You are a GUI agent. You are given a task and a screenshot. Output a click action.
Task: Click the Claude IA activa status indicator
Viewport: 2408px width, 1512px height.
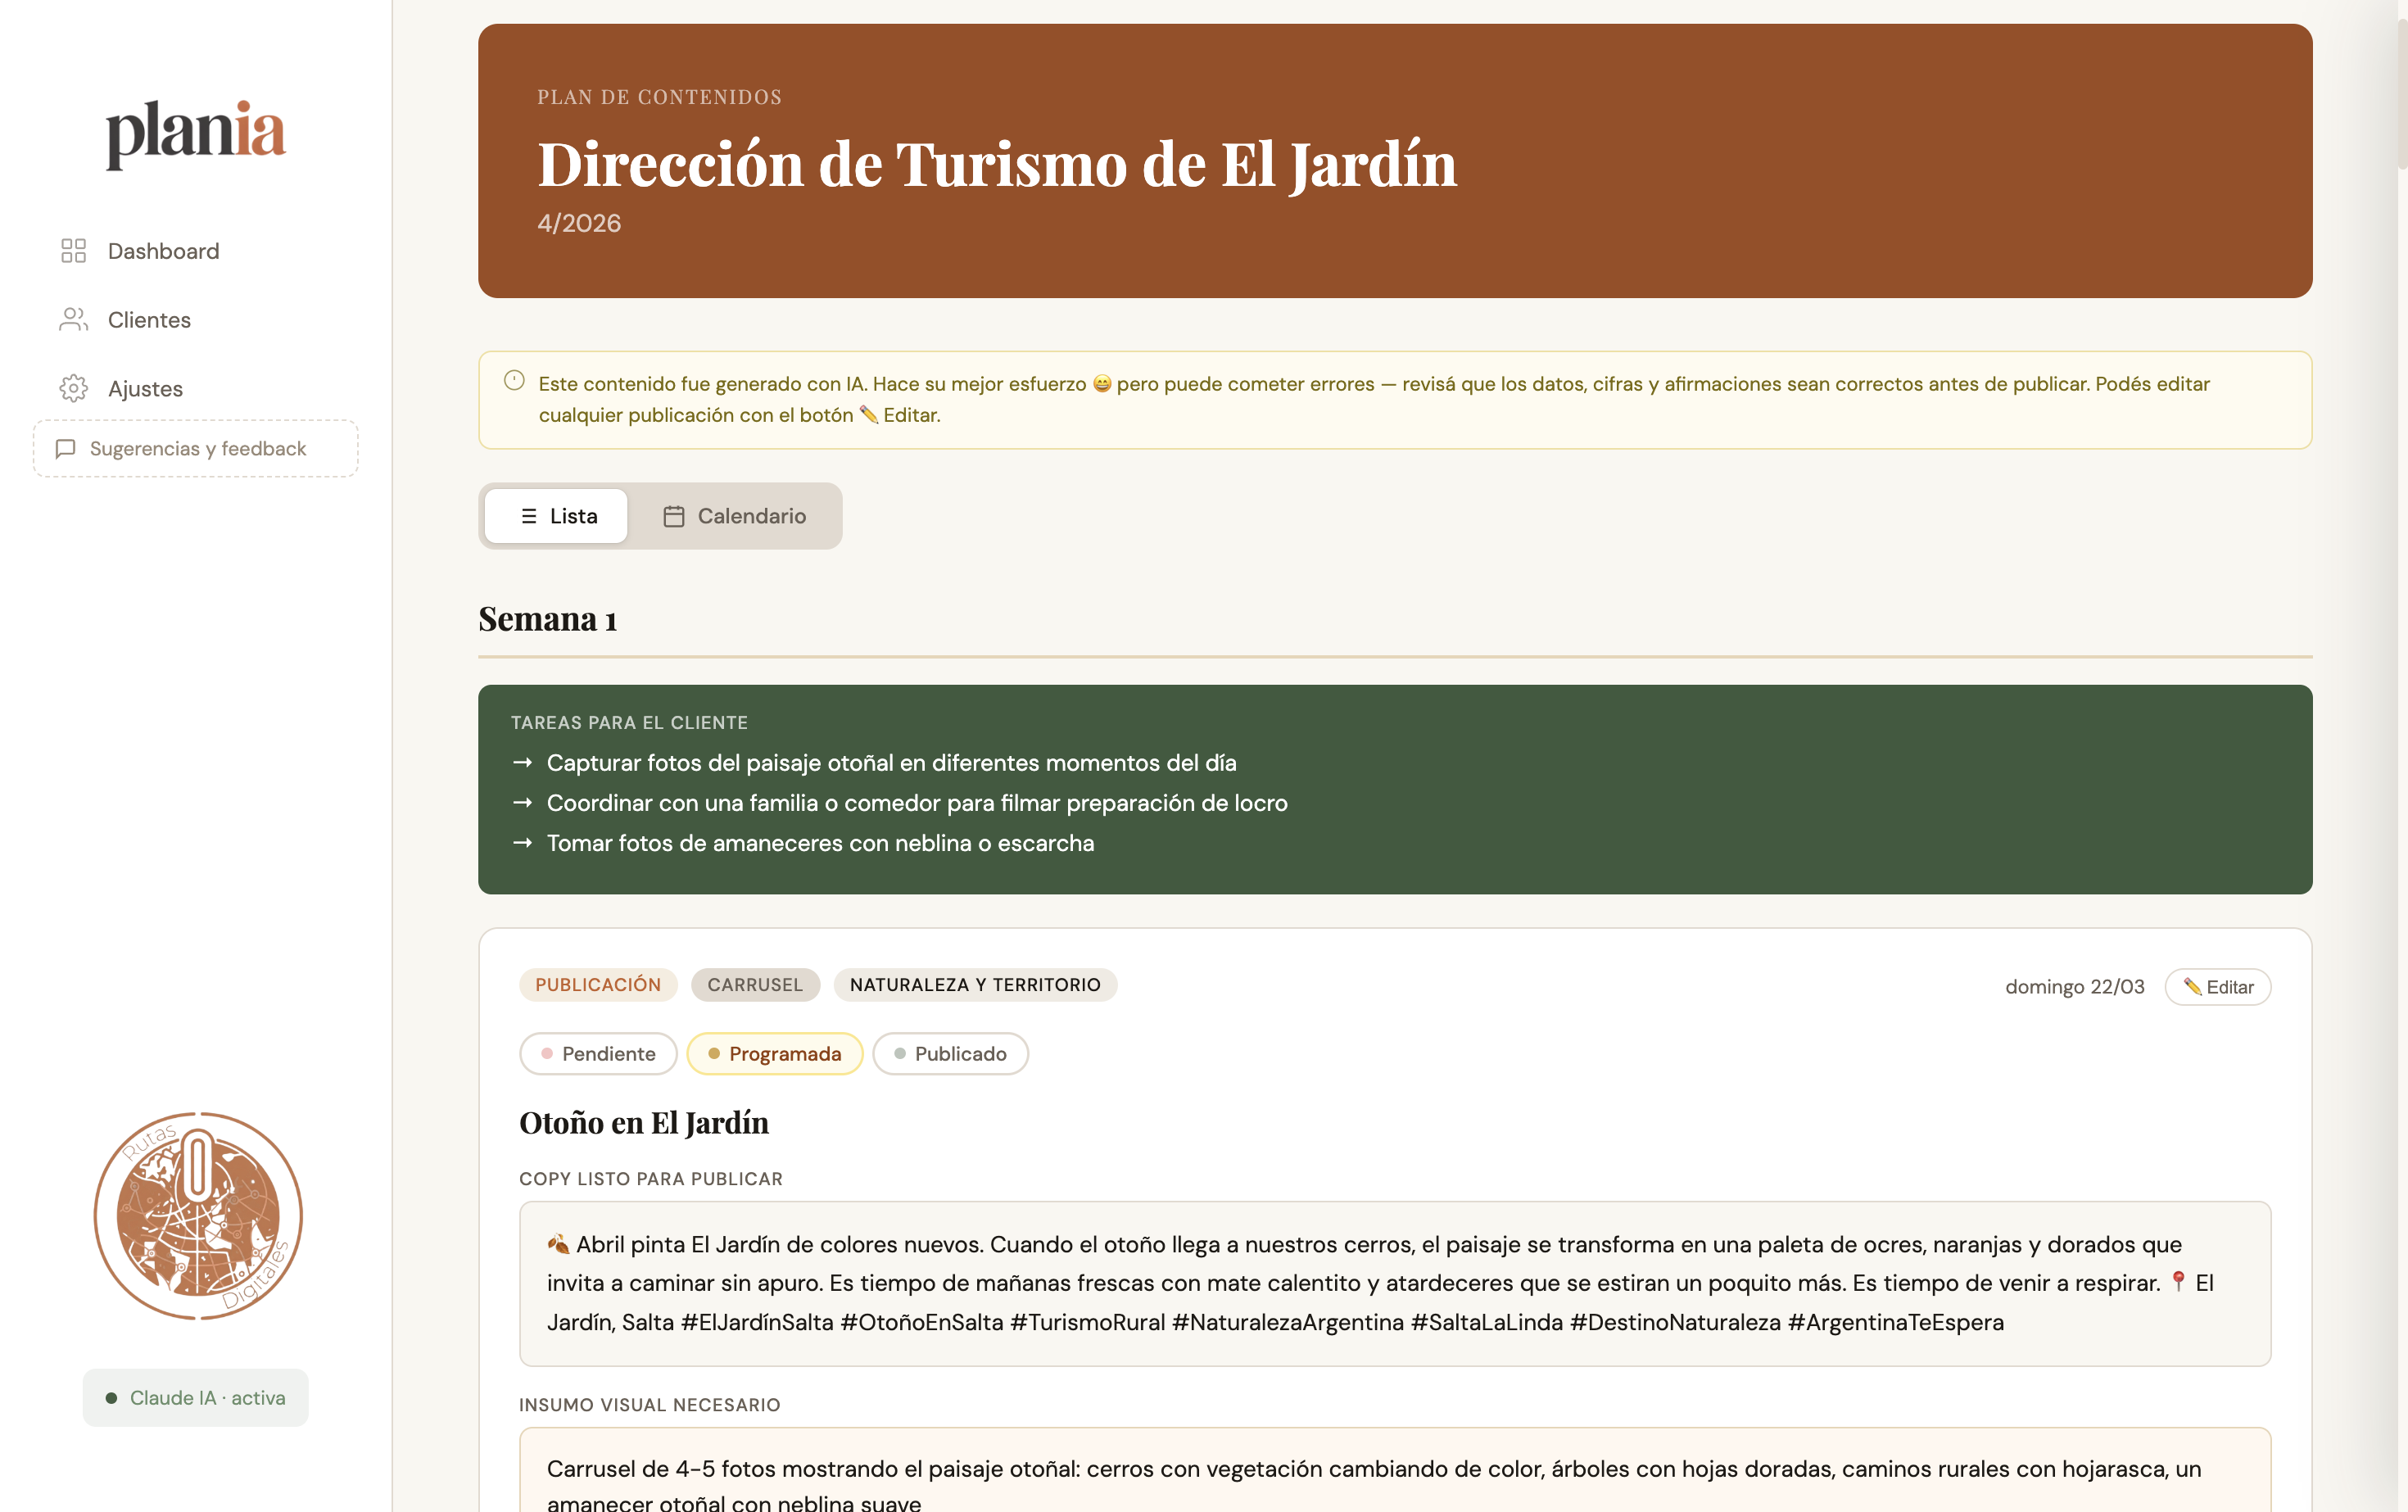[195, 1397]
